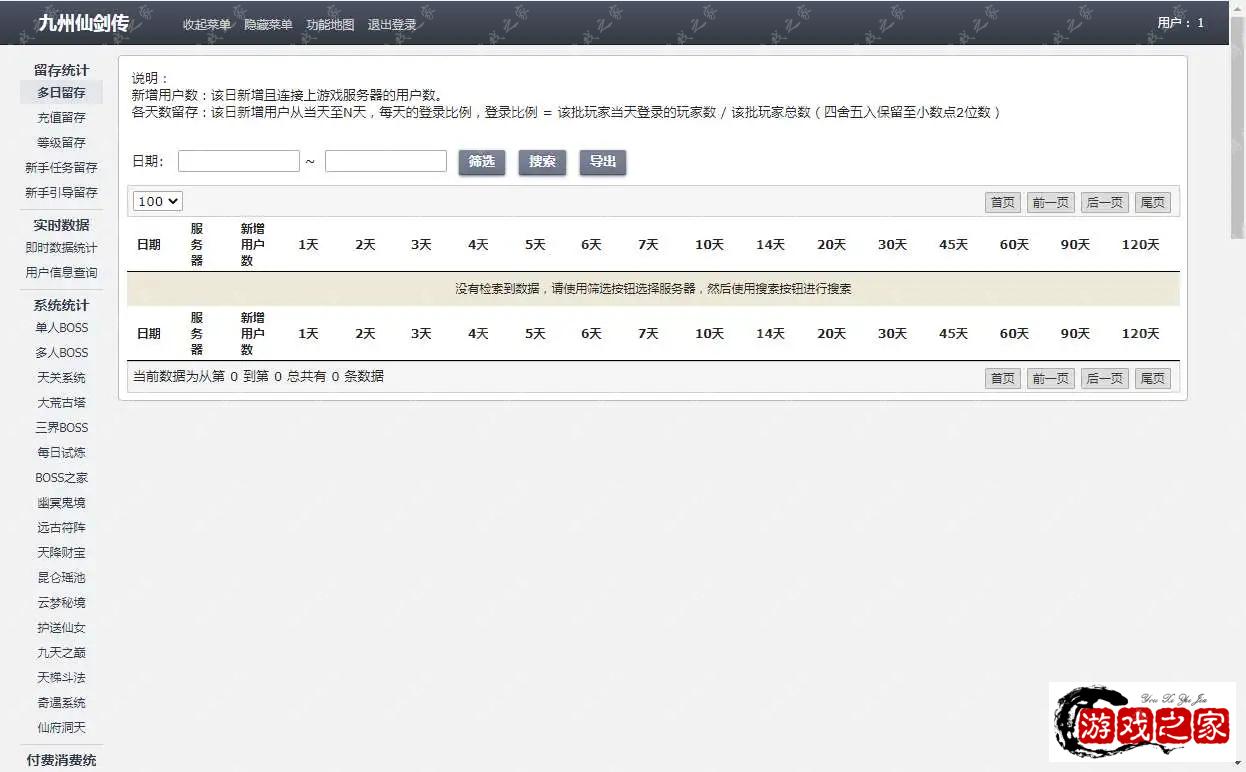This screenshot has height=772, width=1246.
Task: Select 用户信息查询 in the sidebar
Action: (61, 272)
